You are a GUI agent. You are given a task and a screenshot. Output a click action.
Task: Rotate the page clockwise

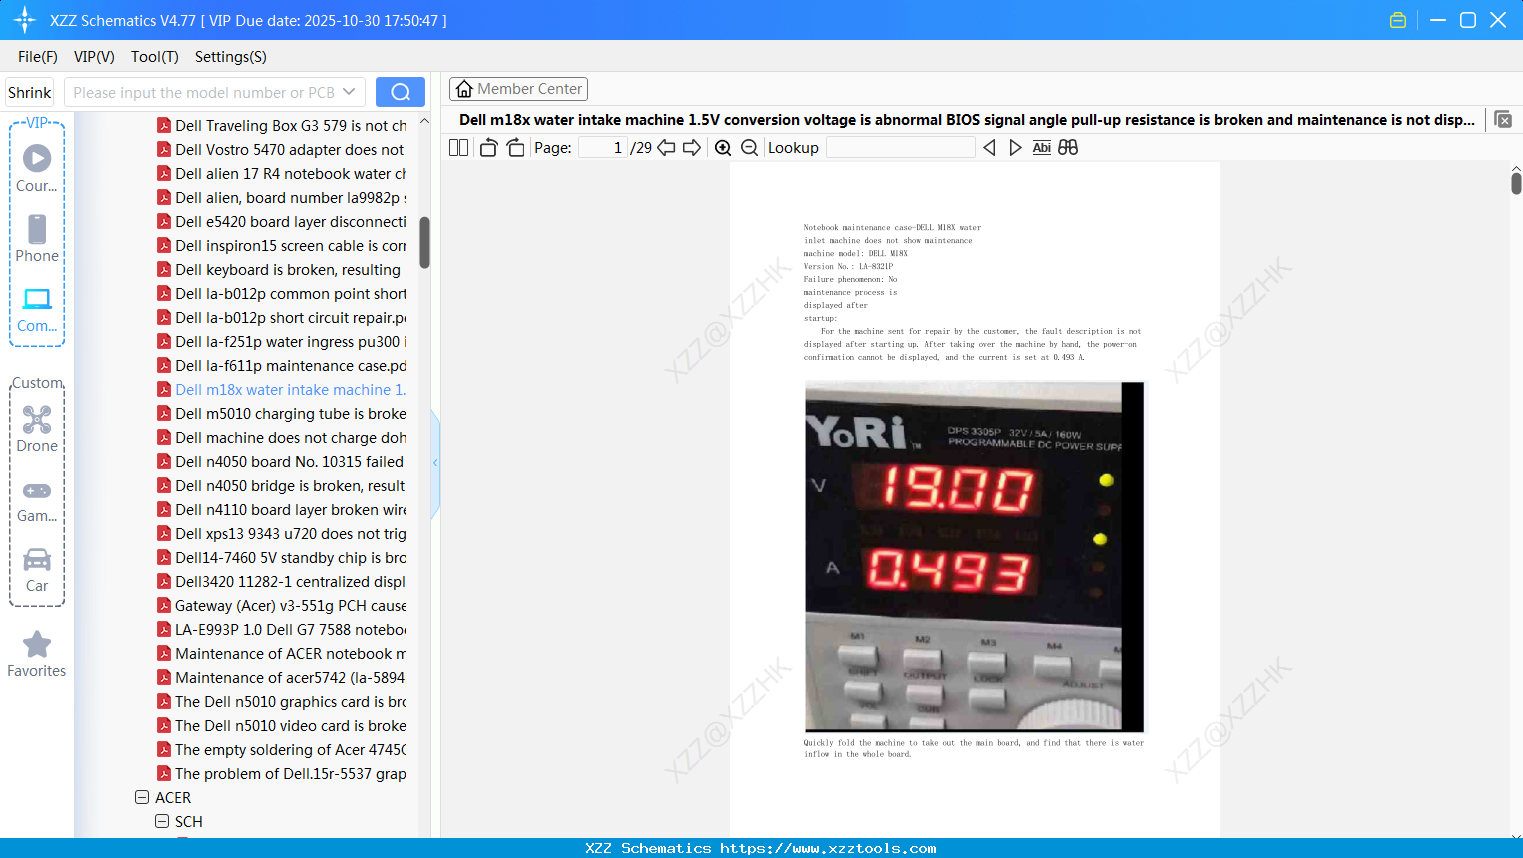(515, 148)
